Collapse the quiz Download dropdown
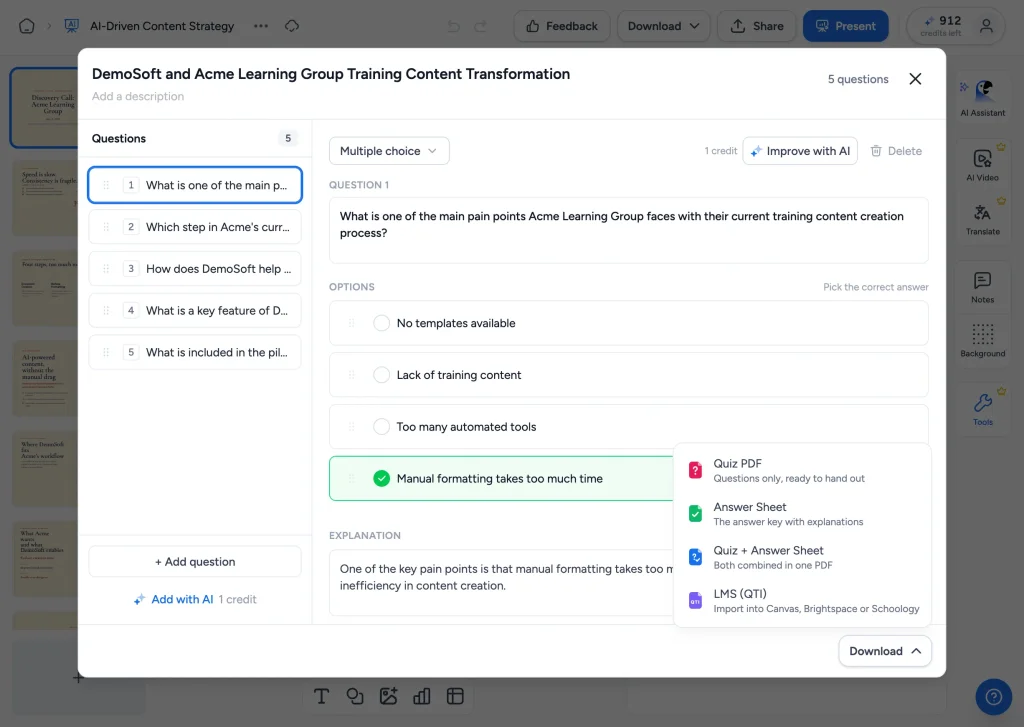The height and width of the screenshot is (727, 1024). coord(884,651)
